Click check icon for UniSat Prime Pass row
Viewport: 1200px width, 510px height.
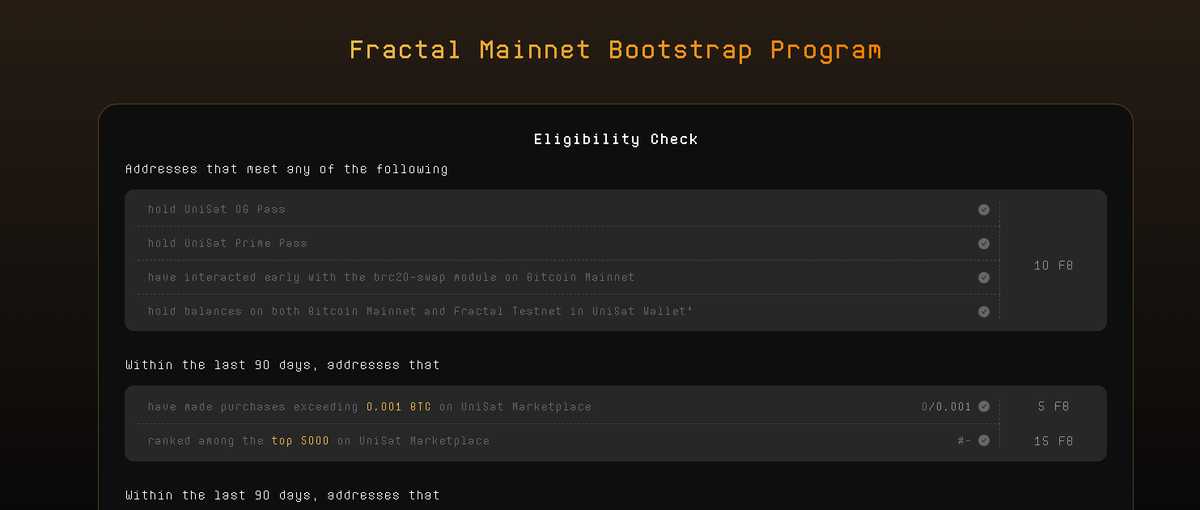984,243
